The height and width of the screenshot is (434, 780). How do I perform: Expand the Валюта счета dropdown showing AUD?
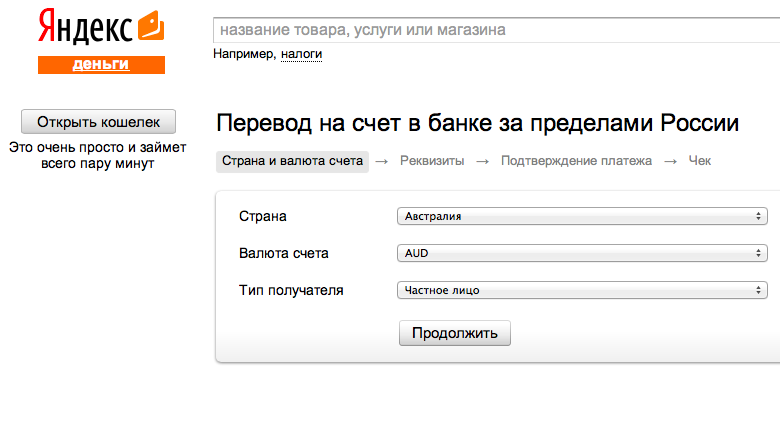582,253
